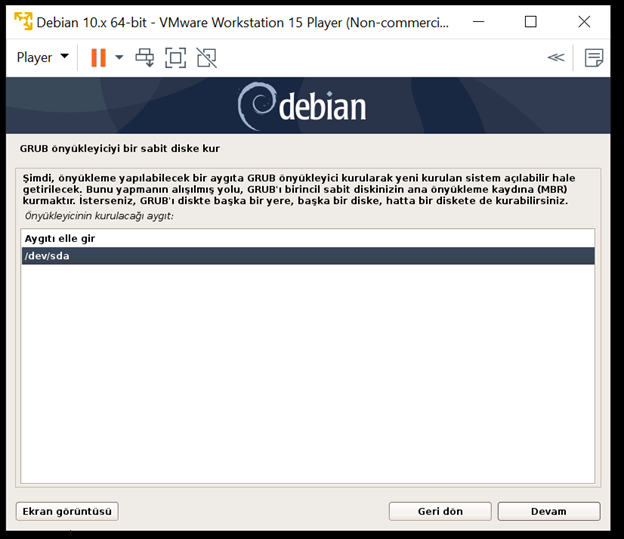Close the VMware Player window
Image resolution: width=624 pixels, height=539 pixels.
coord(584,21)
